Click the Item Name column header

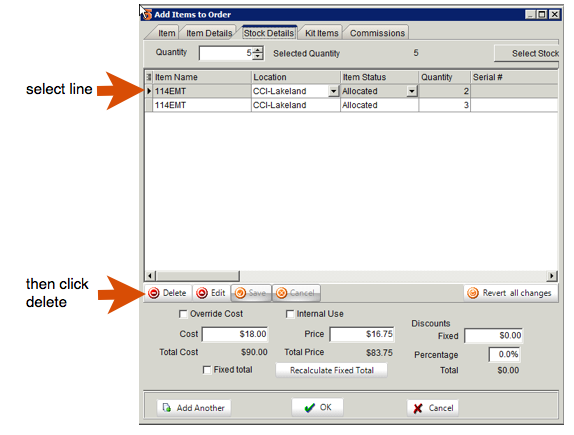(x=202, y=77)
